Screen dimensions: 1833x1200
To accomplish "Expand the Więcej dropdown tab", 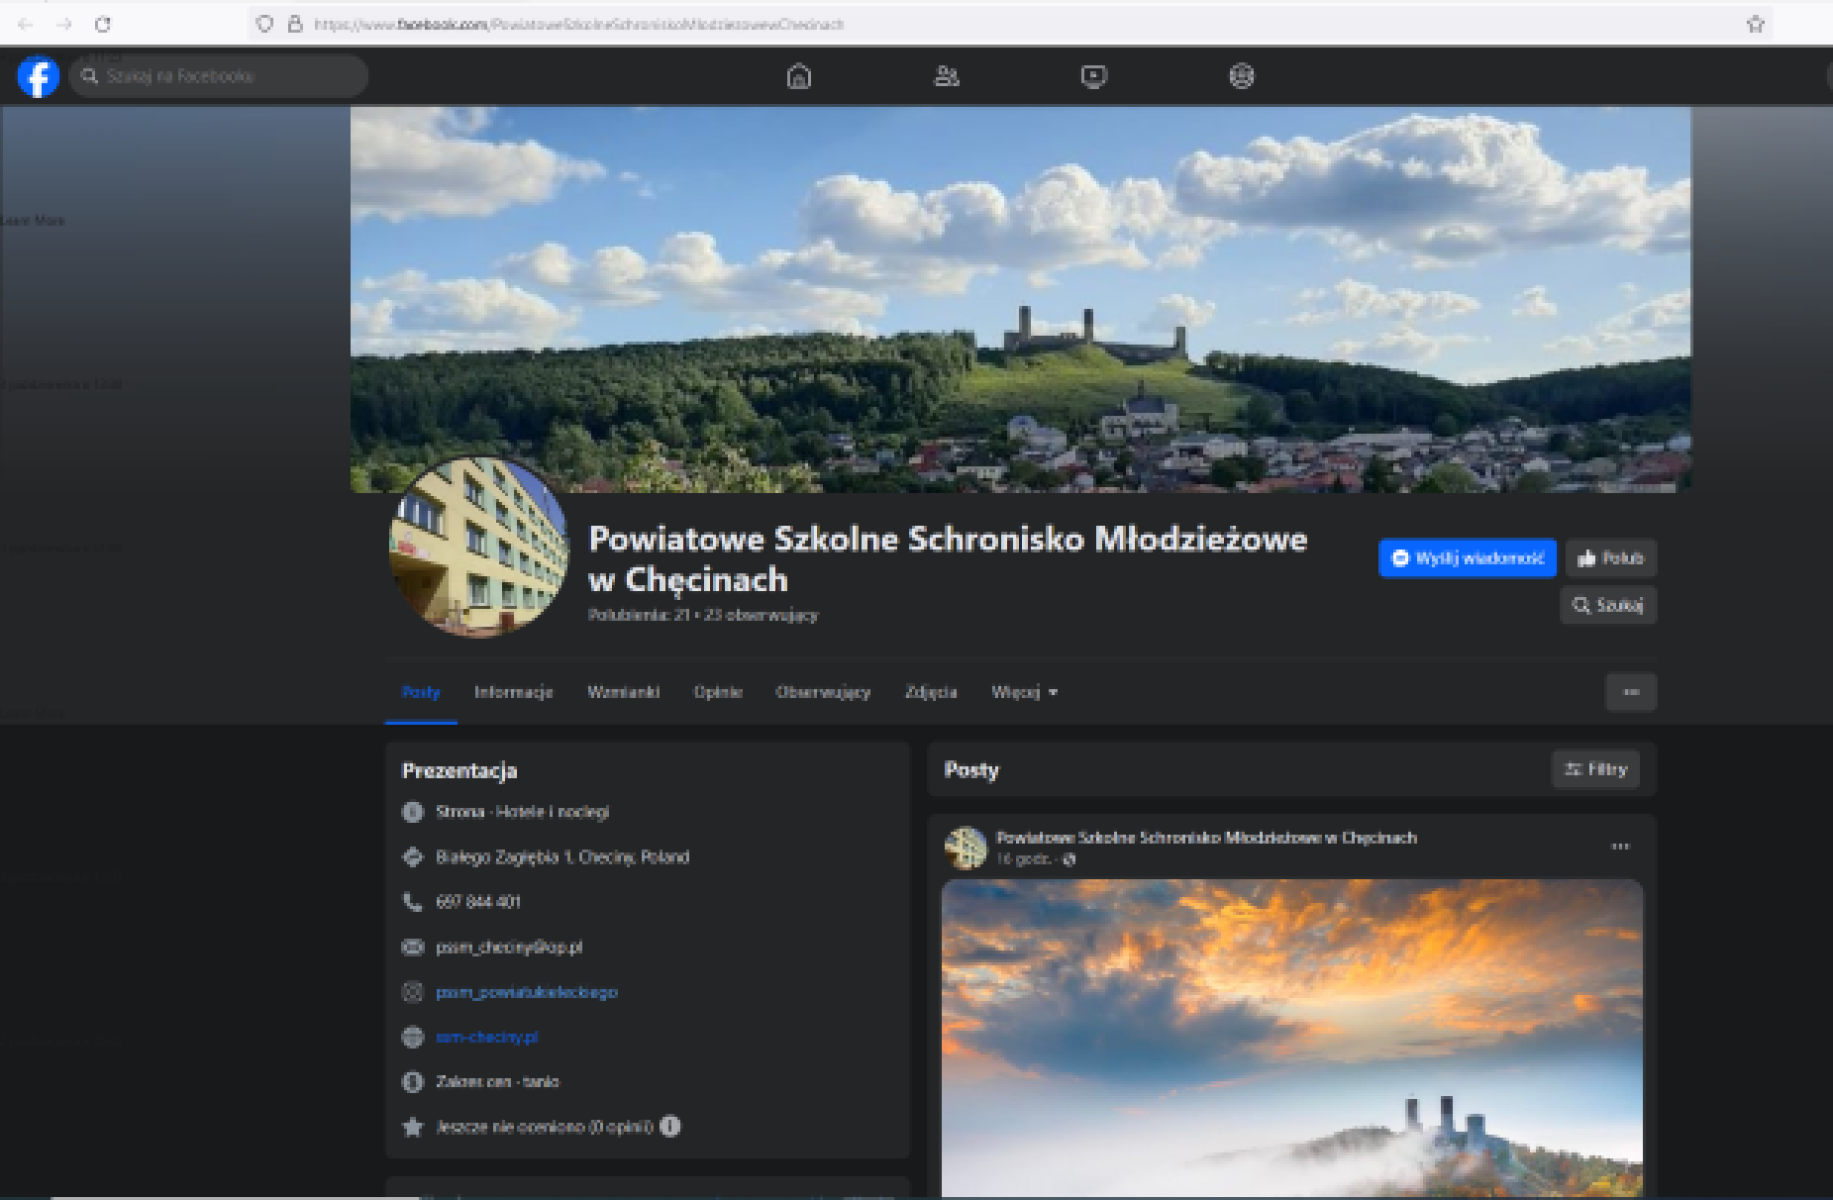I will click(1024, 692).
